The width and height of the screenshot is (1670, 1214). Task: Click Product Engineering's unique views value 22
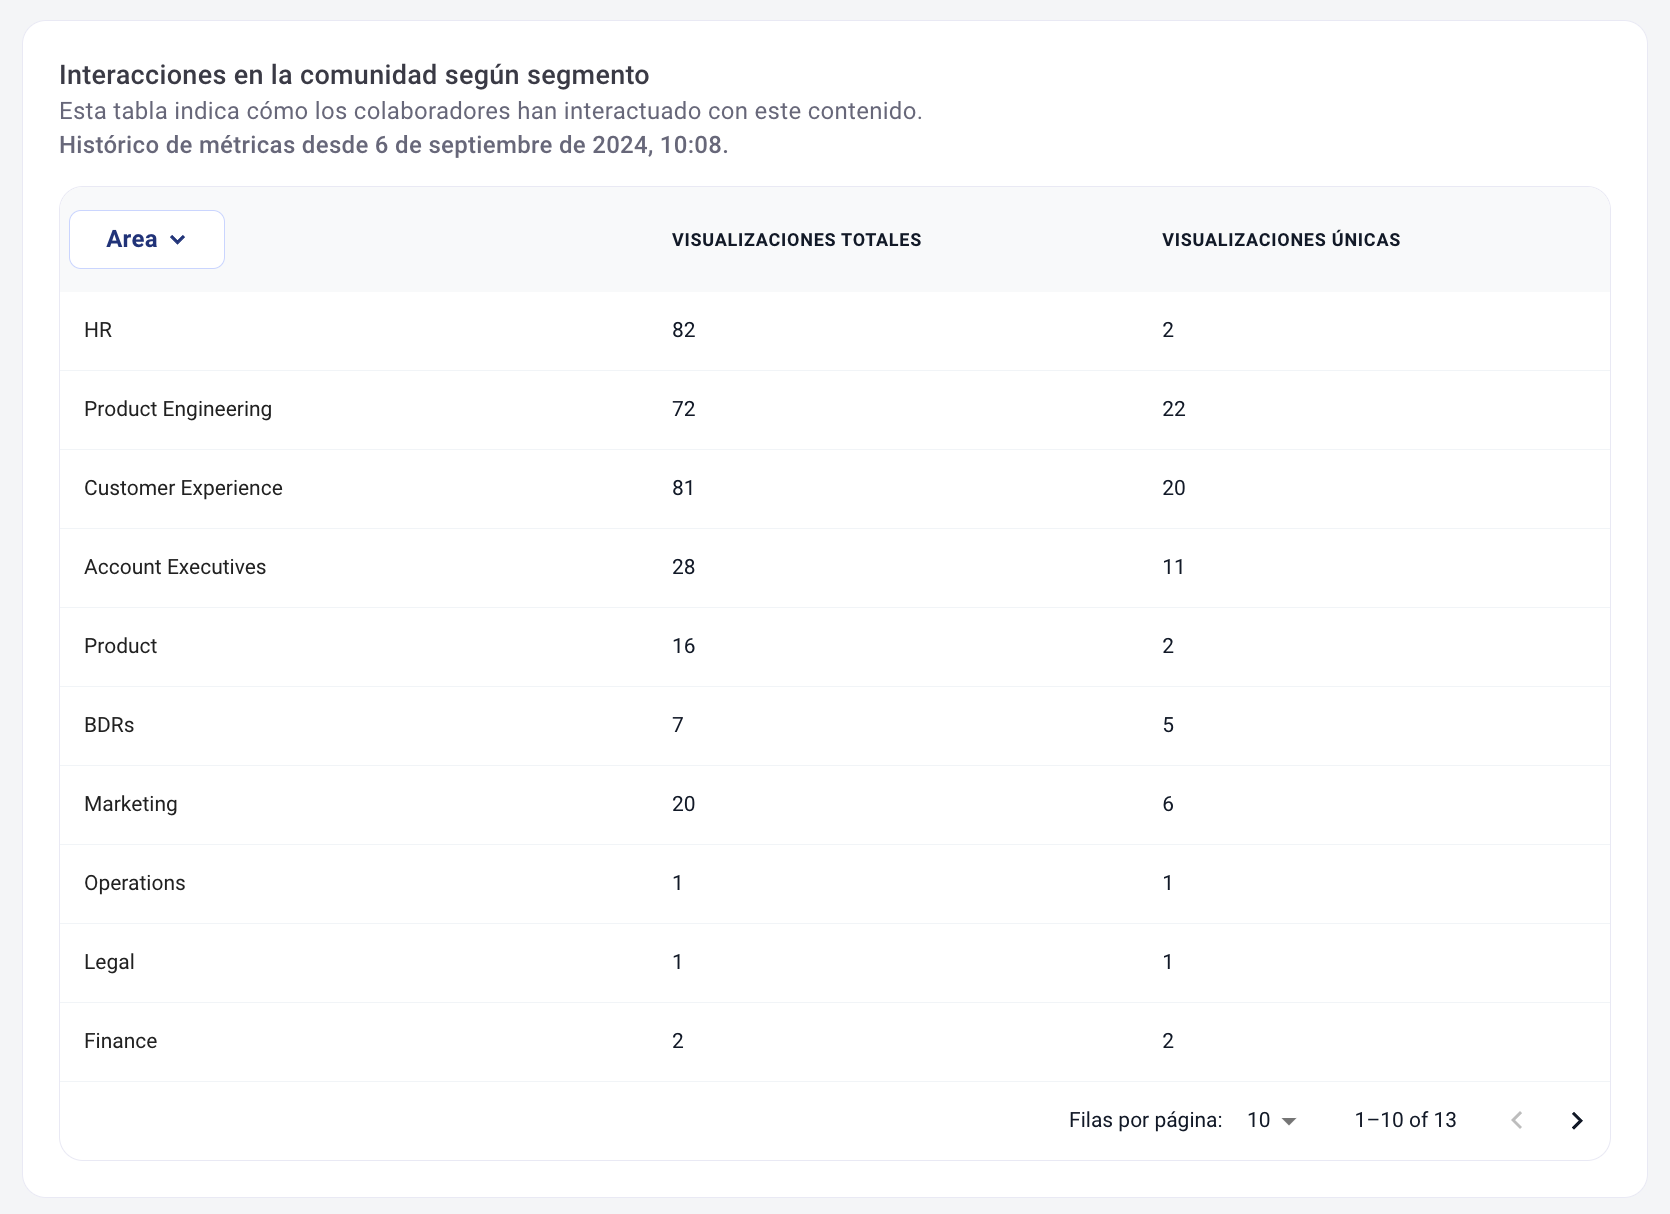coord(1173,409)
